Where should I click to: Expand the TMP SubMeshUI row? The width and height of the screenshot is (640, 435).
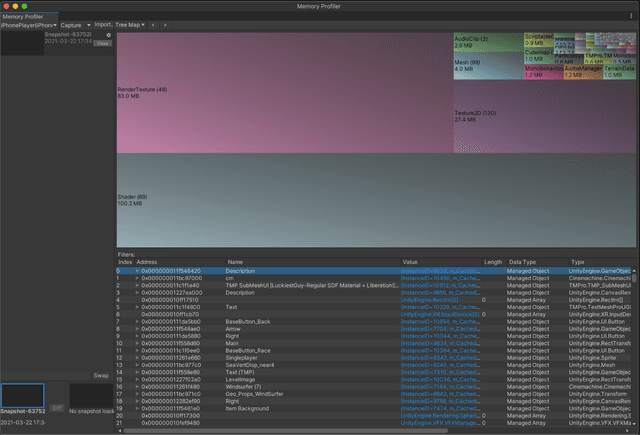coord(138,285)
